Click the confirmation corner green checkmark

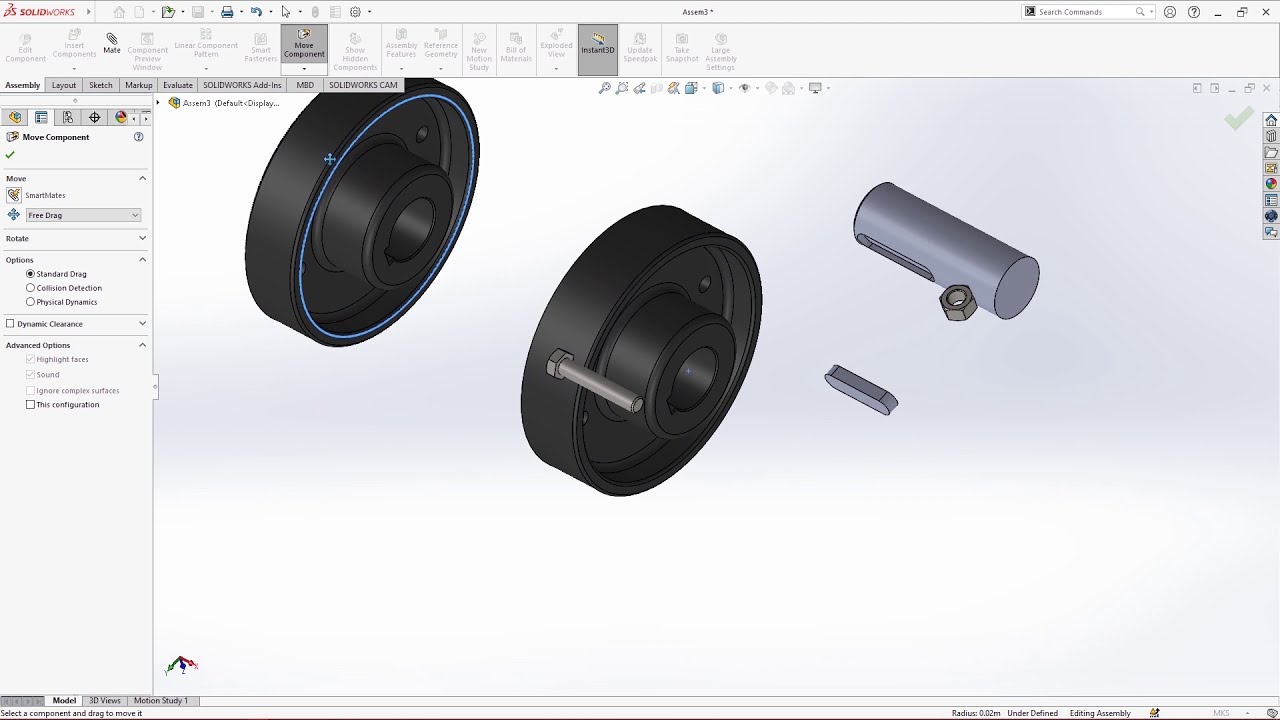click(1238, 119)
